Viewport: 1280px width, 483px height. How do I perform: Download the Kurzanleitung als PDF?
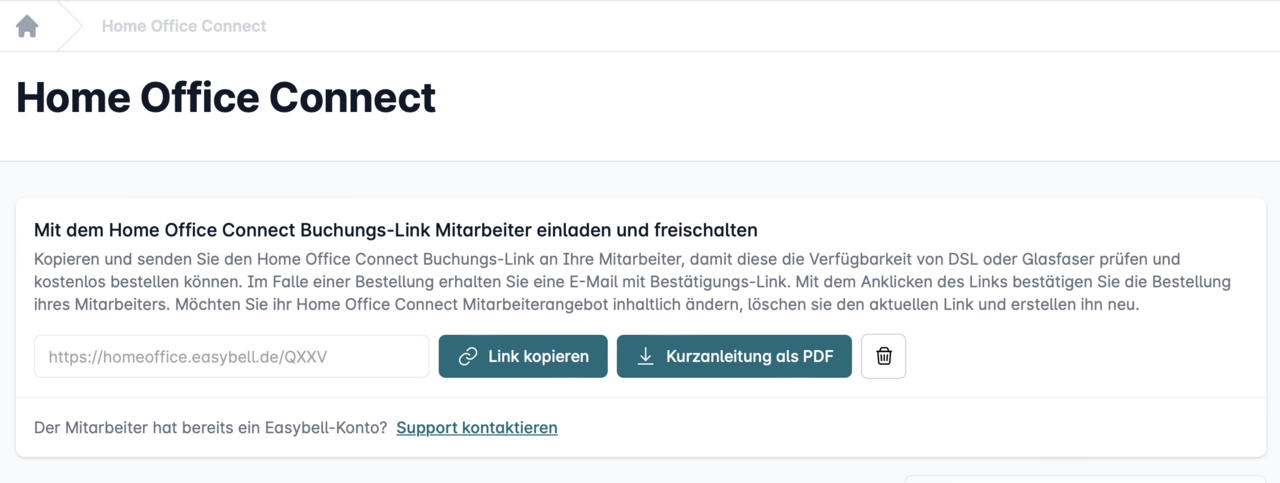(x=734, y=357)
